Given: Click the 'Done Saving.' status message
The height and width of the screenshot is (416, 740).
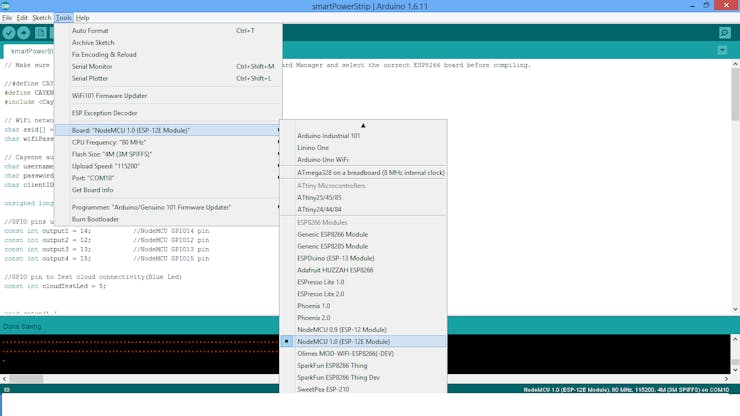Looking at the screenshot, I should click(x=23, y=326).
